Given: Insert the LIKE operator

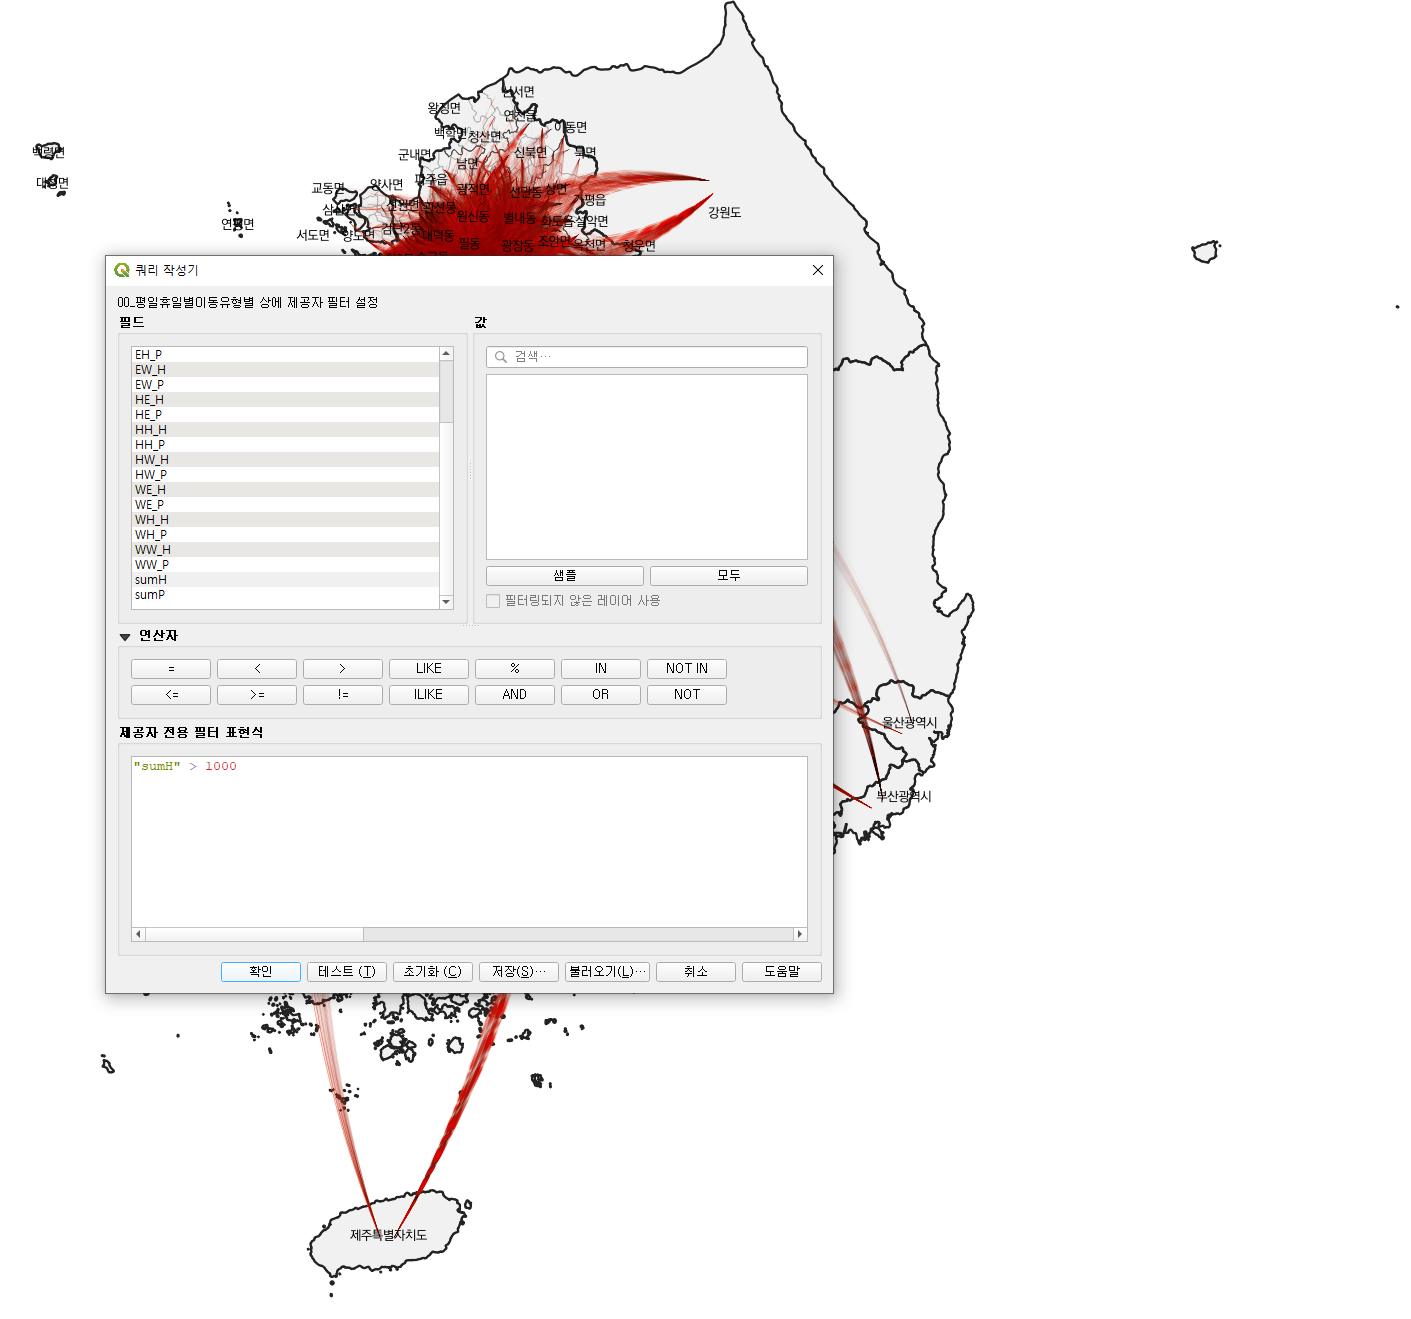Looking at the screenshot, I should point(429,669).
